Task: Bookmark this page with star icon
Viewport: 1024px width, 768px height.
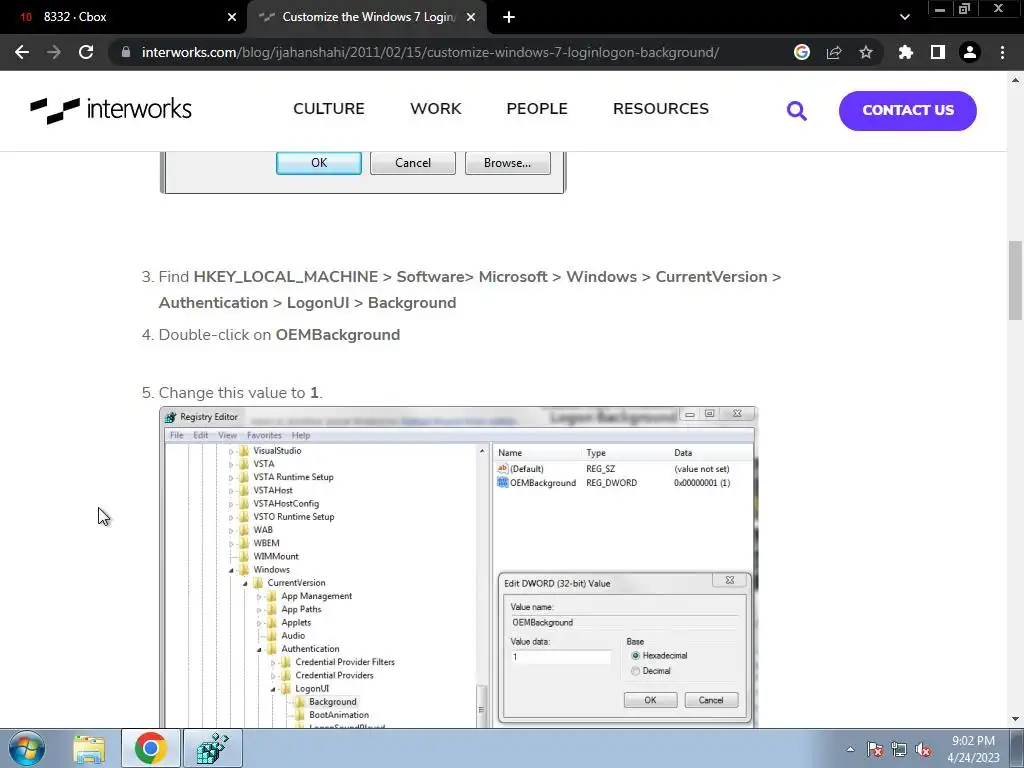Action: (866, 52)
